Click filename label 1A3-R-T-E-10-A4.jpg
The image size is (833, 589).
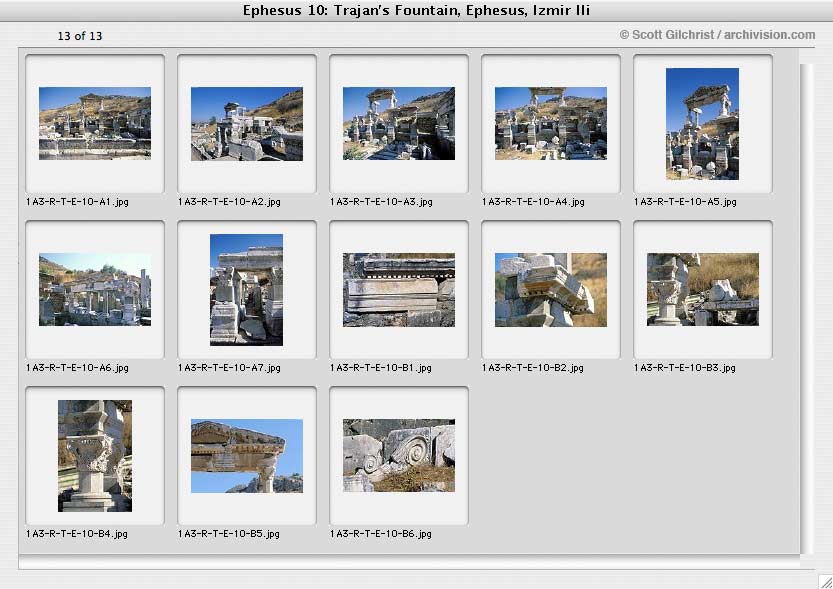533,202
